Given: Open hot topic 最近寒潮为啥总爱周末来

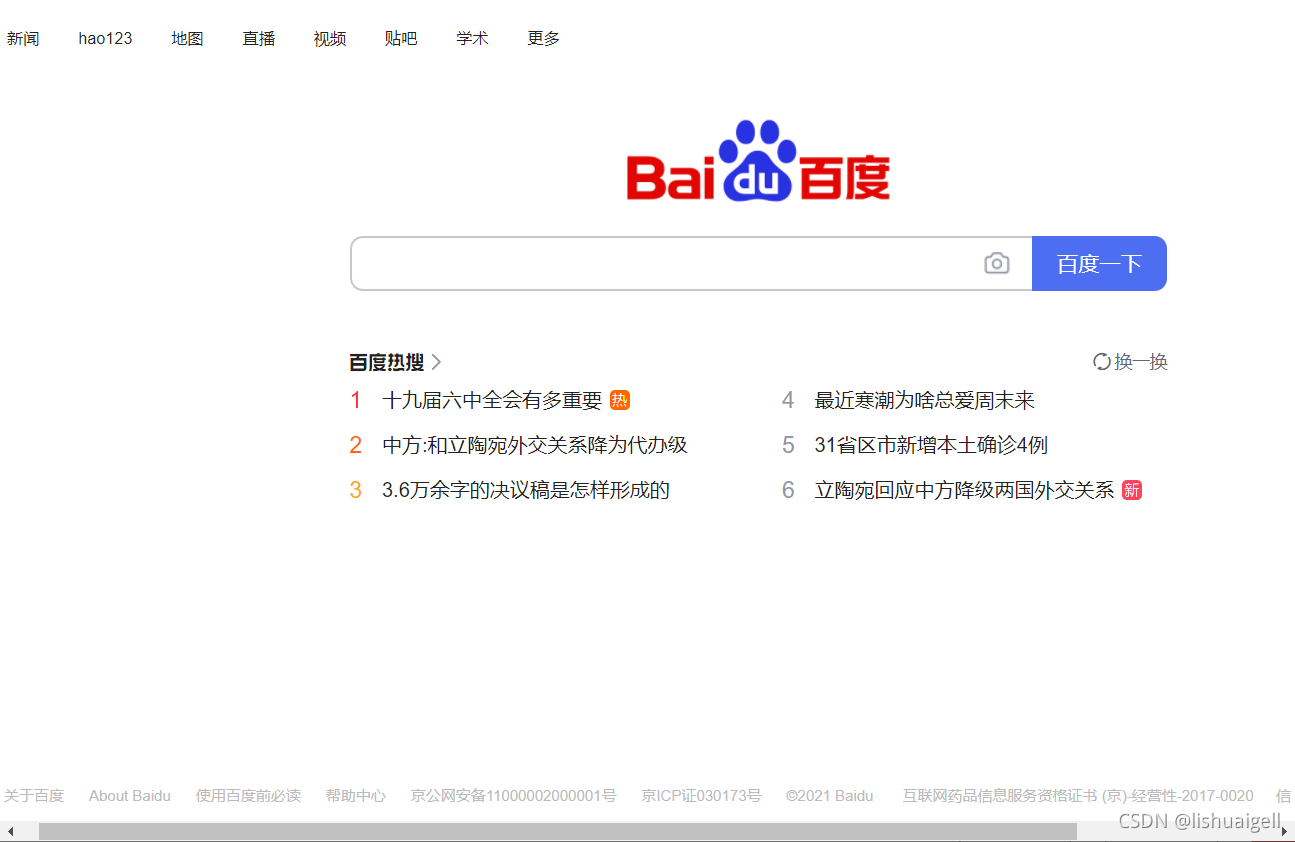Looking at the screenshot, I should (925, 400).
